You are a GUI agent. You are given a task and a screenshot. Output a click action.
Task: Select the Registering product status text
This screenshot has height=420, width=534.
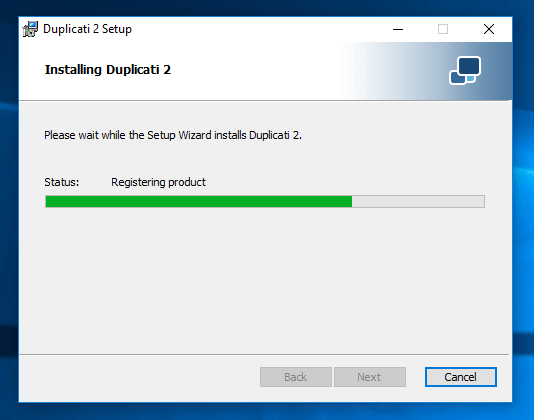pyautogui.click(x=158, y=182)
